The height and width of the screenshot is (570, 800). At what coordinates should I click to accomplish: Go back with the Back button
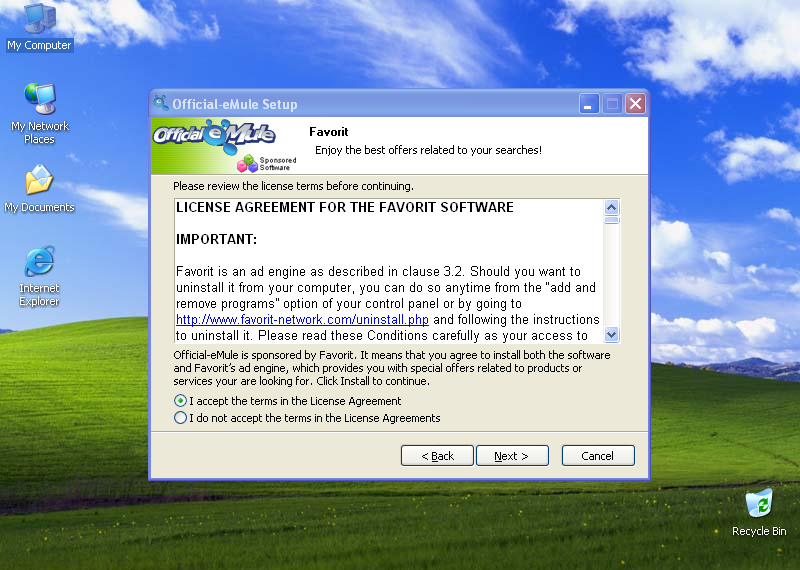(437, 456)
